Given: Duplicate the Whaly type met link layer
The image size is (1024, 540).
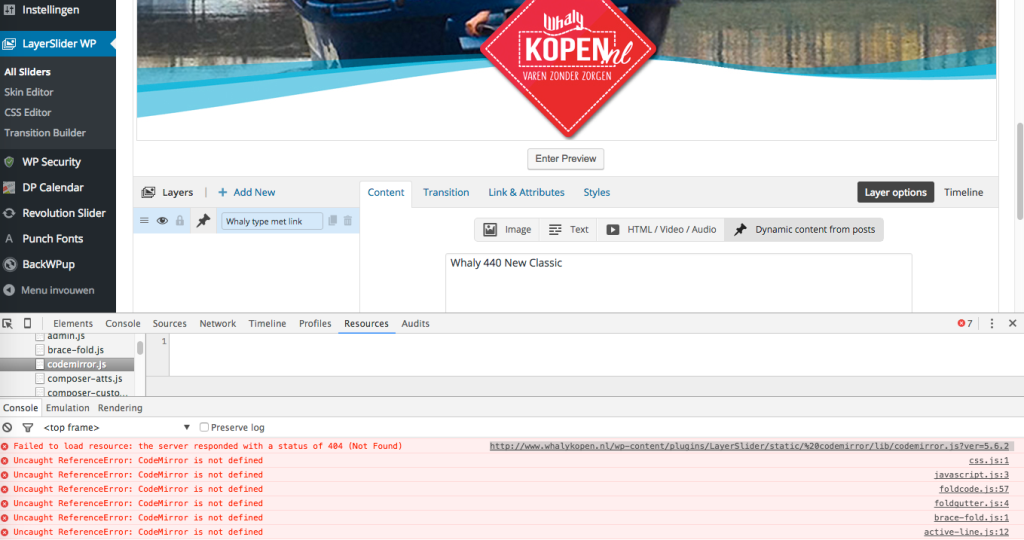Looking at the screenshot, I should pyautogui.click(x=332, y=221).
